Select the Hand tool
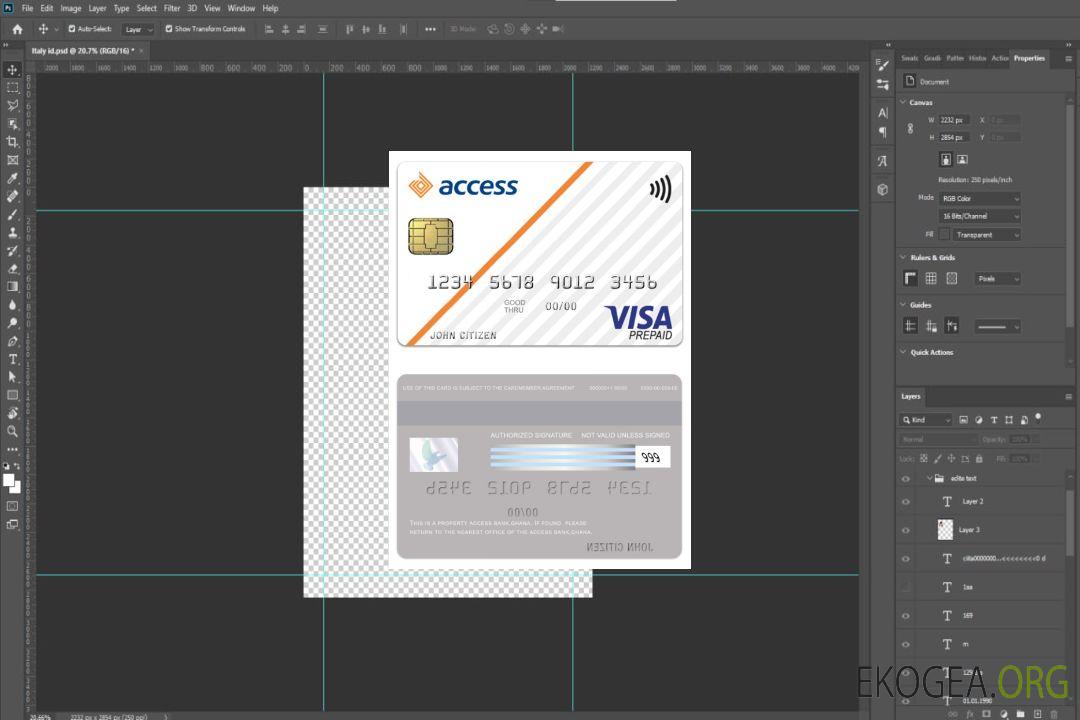Viewport: 1080px width, 720px height. [x=12, y=413]
